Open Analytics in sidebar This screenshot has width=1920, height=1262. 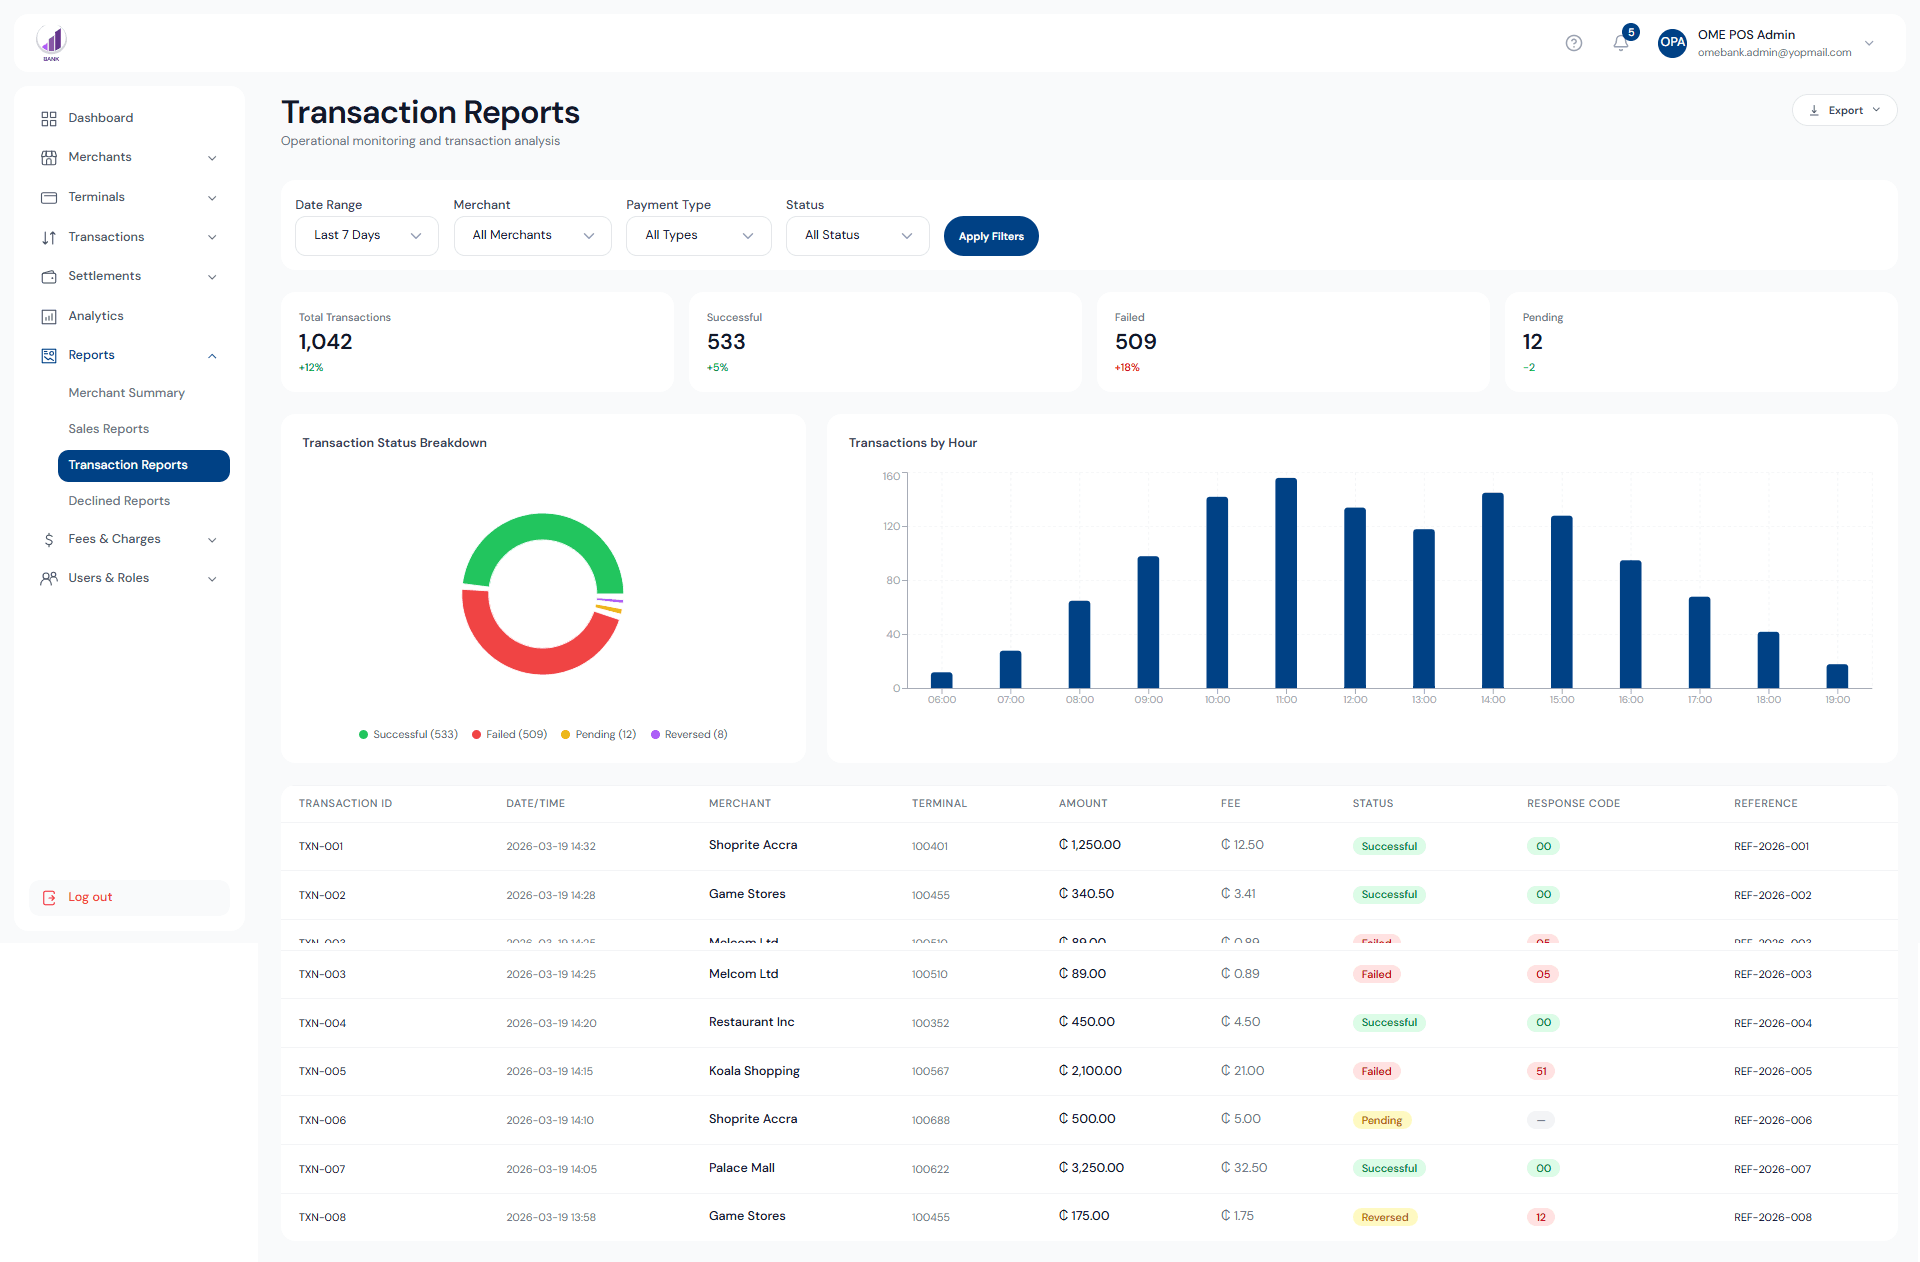(96, 316)
